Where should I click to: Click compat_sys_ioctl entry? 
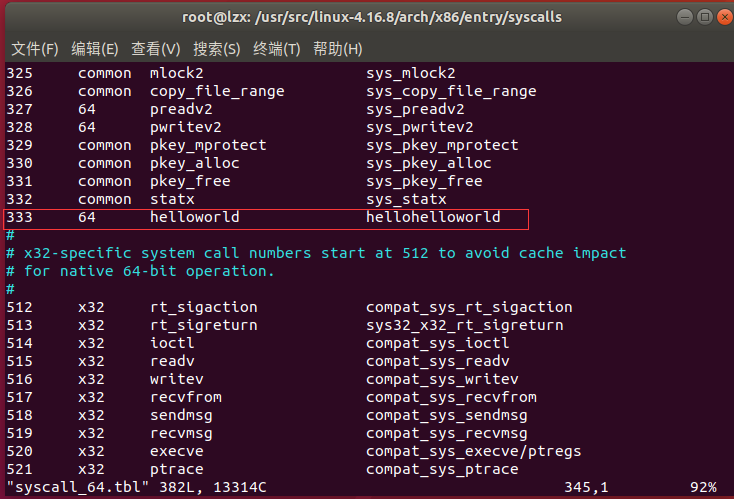[438, 344]
